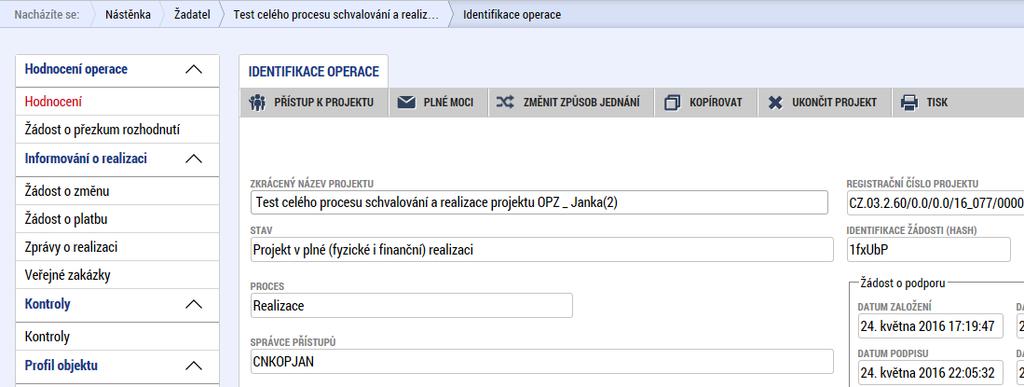
Task: Click the copy pages icon for Kopírovat
Action: click(672, 103)
